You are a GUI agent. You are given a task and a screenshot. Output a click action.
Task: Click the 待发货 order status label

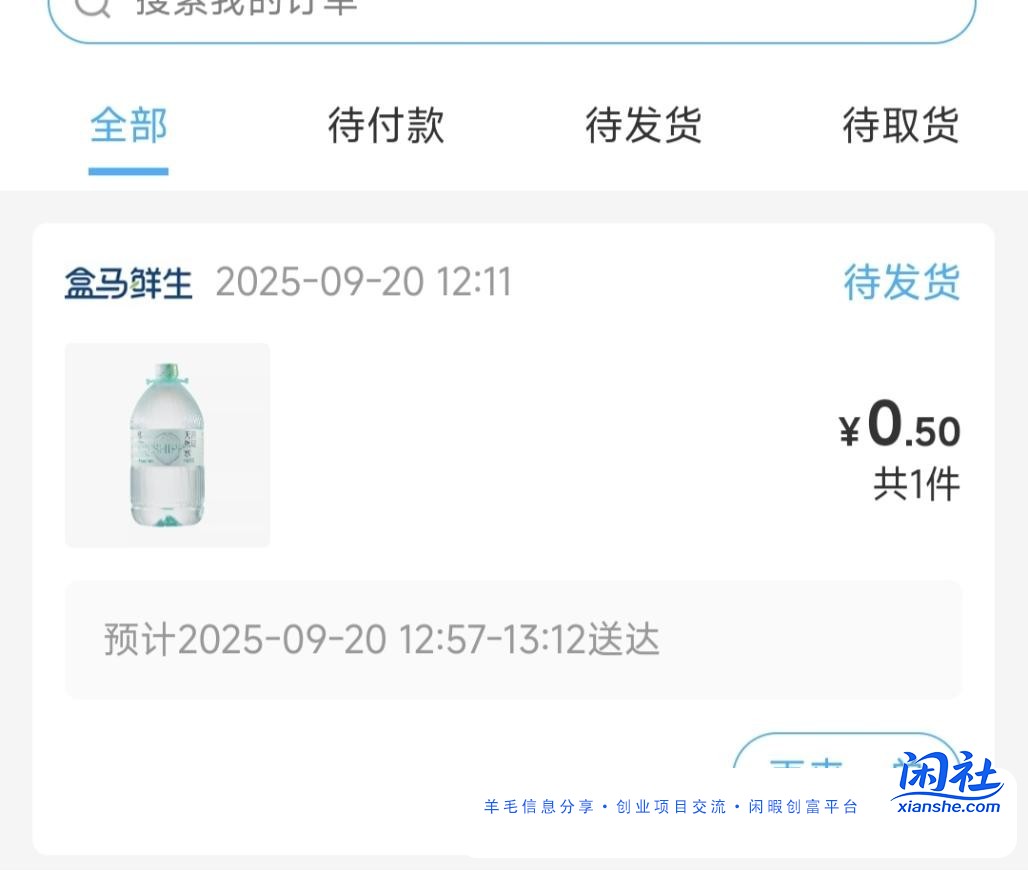pos(901,282)
